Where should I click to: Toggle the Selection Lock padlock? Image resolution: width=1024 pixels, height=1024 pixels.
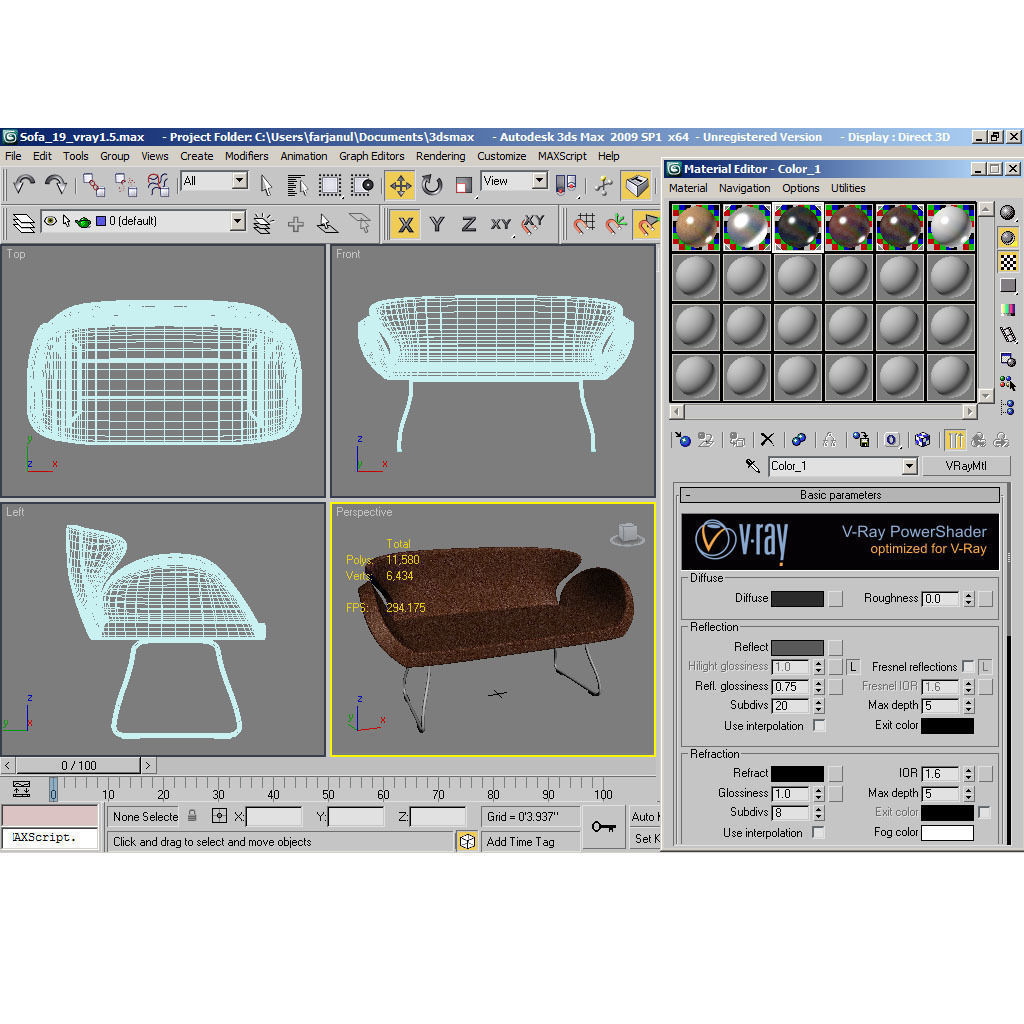(x=192, y=816)
